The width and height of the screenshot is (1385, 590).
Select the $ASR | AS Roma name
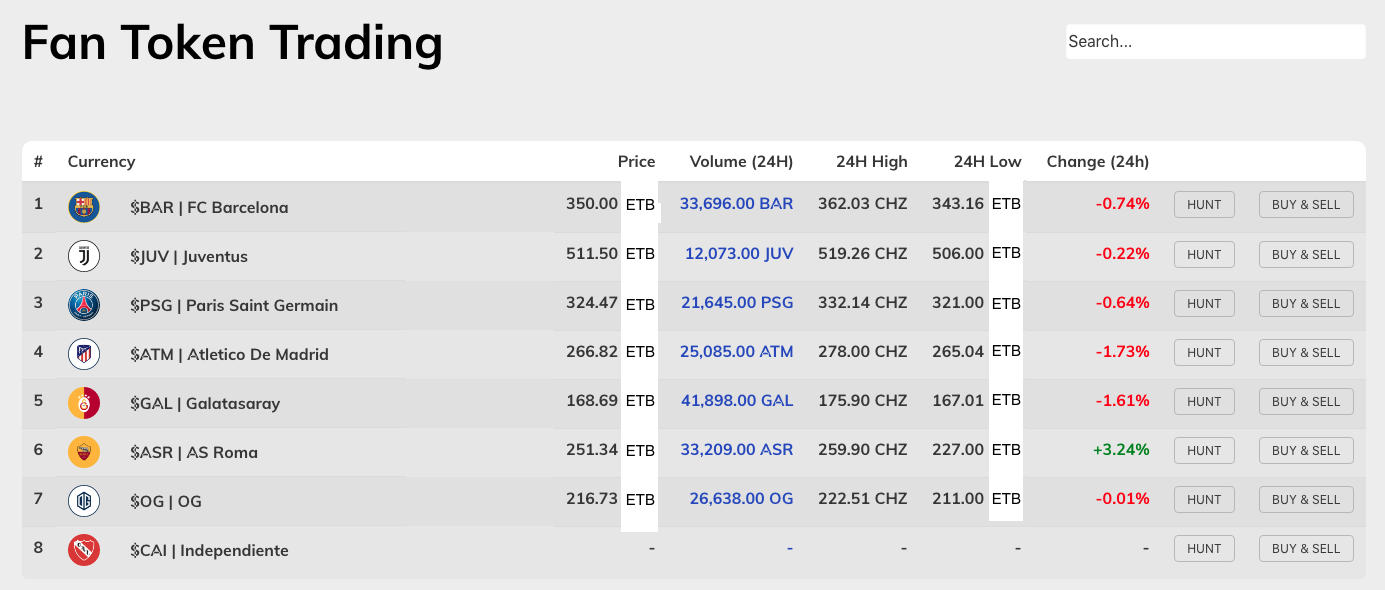194,453
